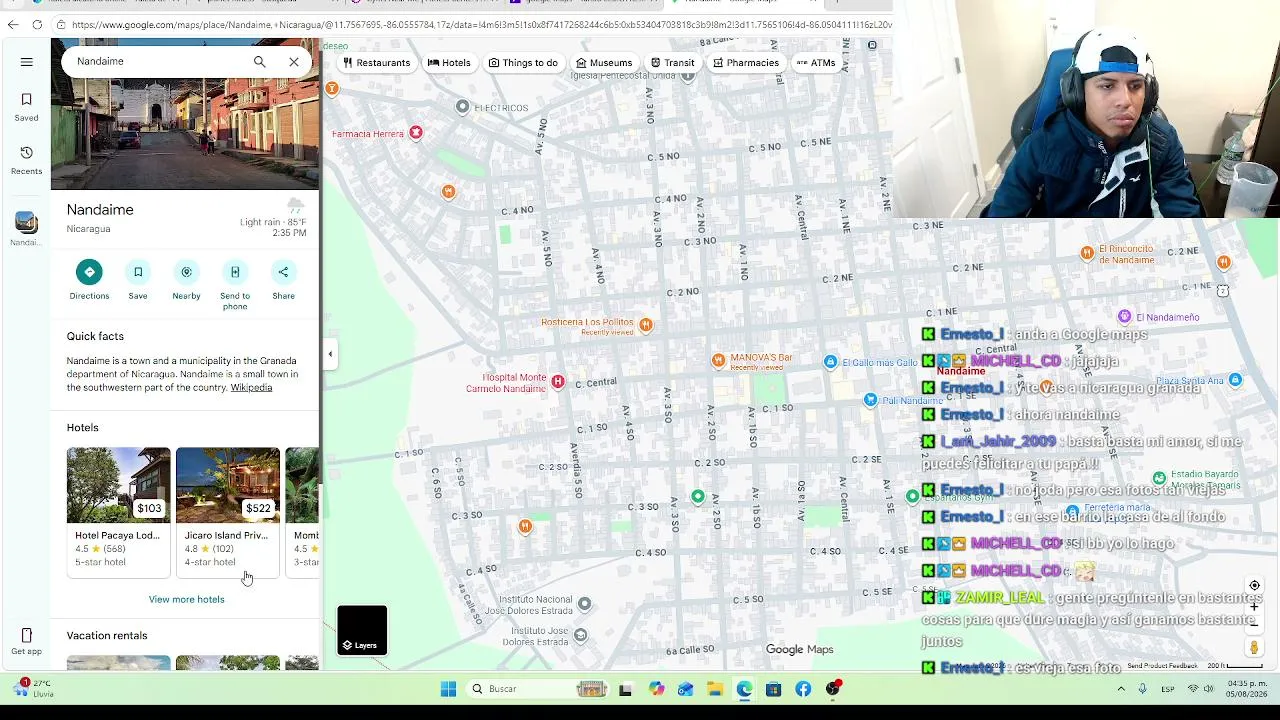Open the Wikipedia link in Quick facts
Screen dimensions: 1280x720
point(251,388)
